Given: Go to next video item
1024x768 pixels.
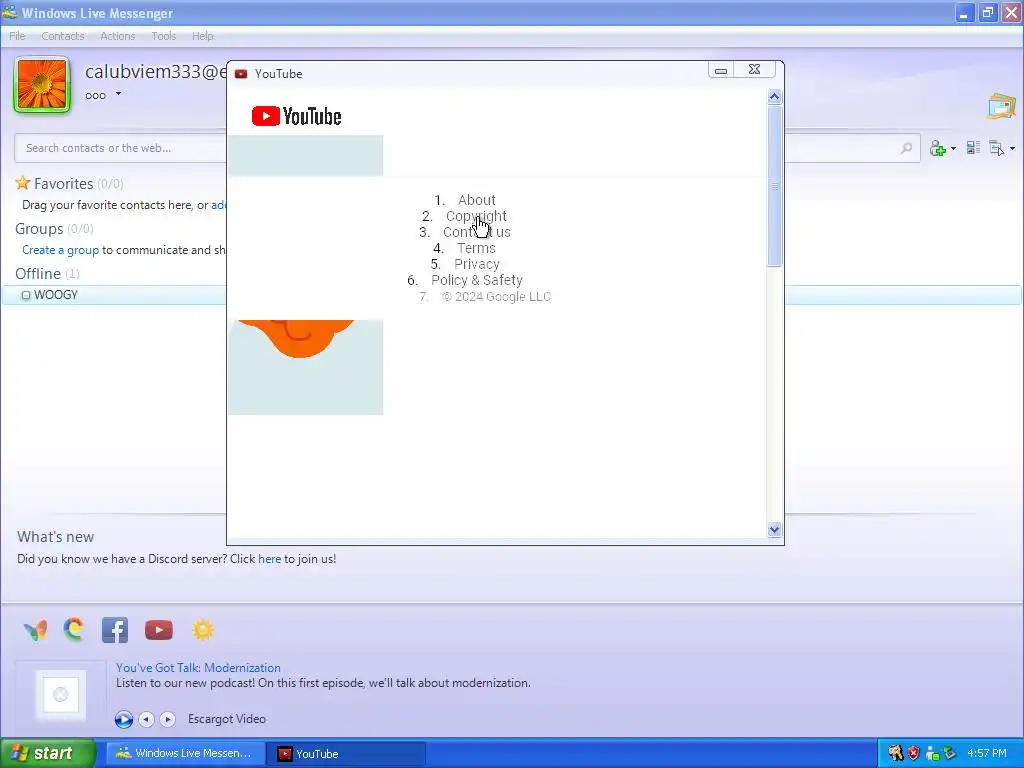Looking at the screenshot, I should click(168, 719).
